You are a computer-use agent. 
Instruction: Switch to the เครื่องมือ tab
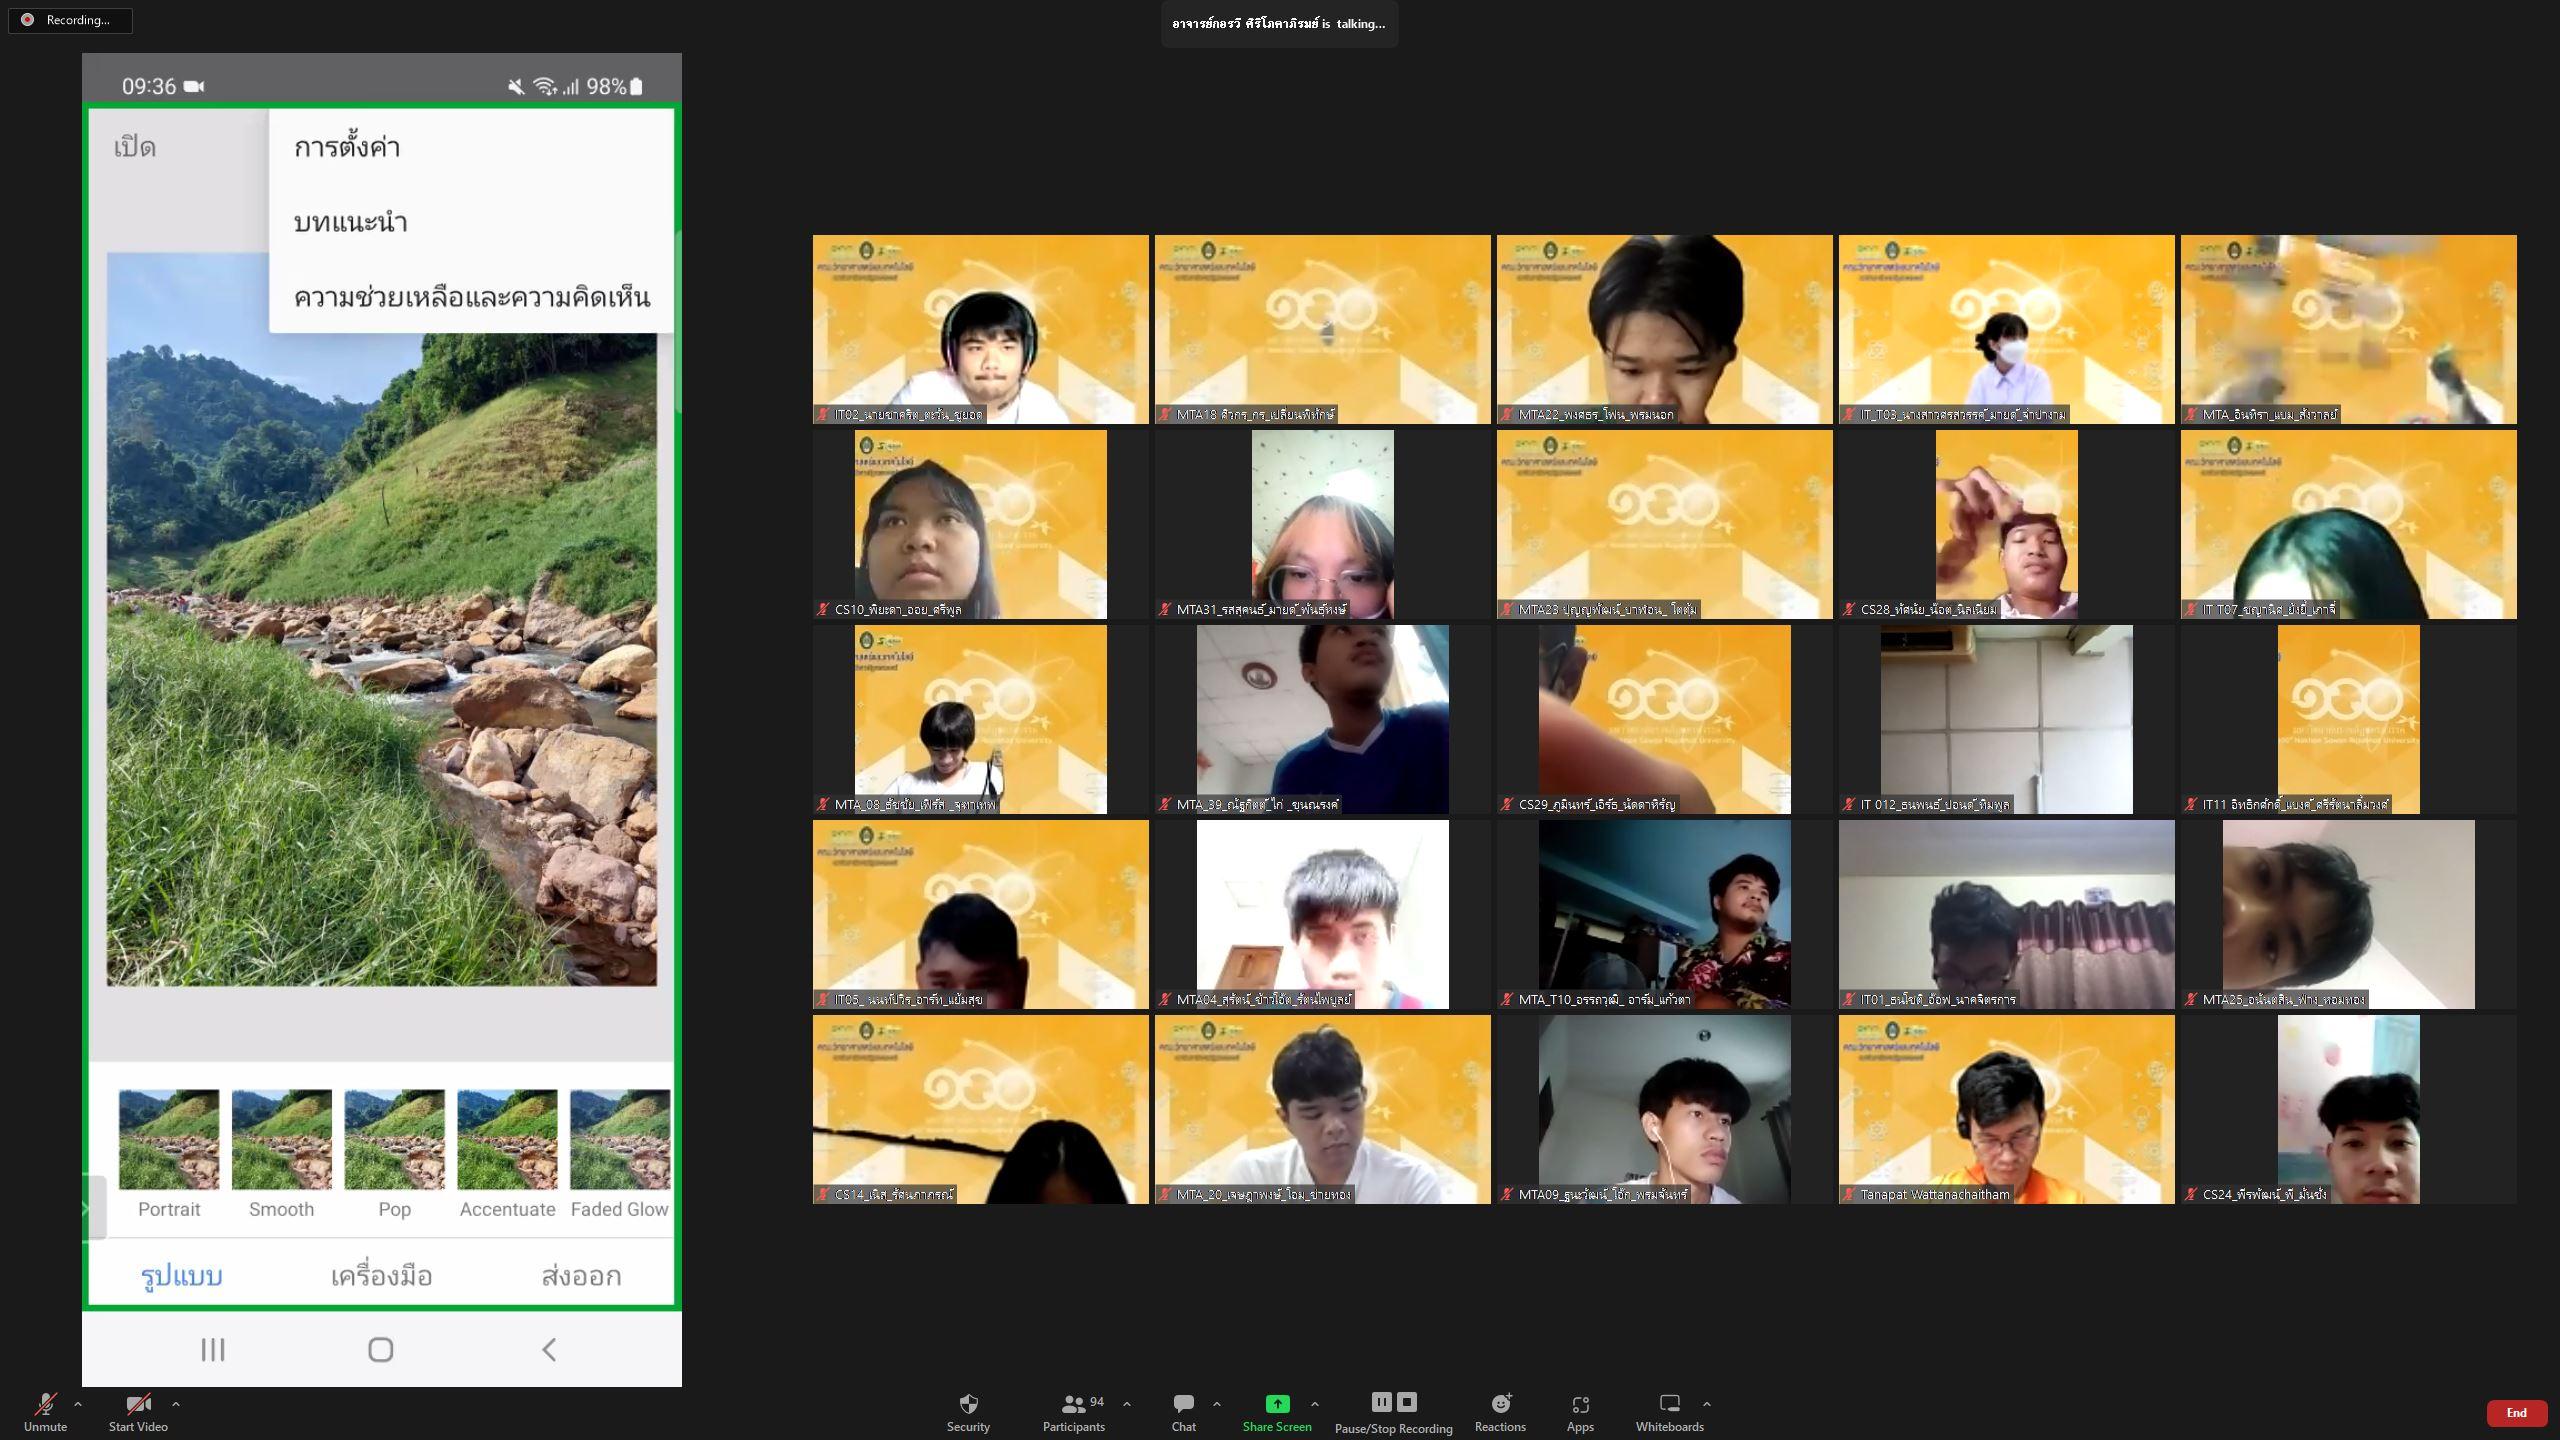381,1275
